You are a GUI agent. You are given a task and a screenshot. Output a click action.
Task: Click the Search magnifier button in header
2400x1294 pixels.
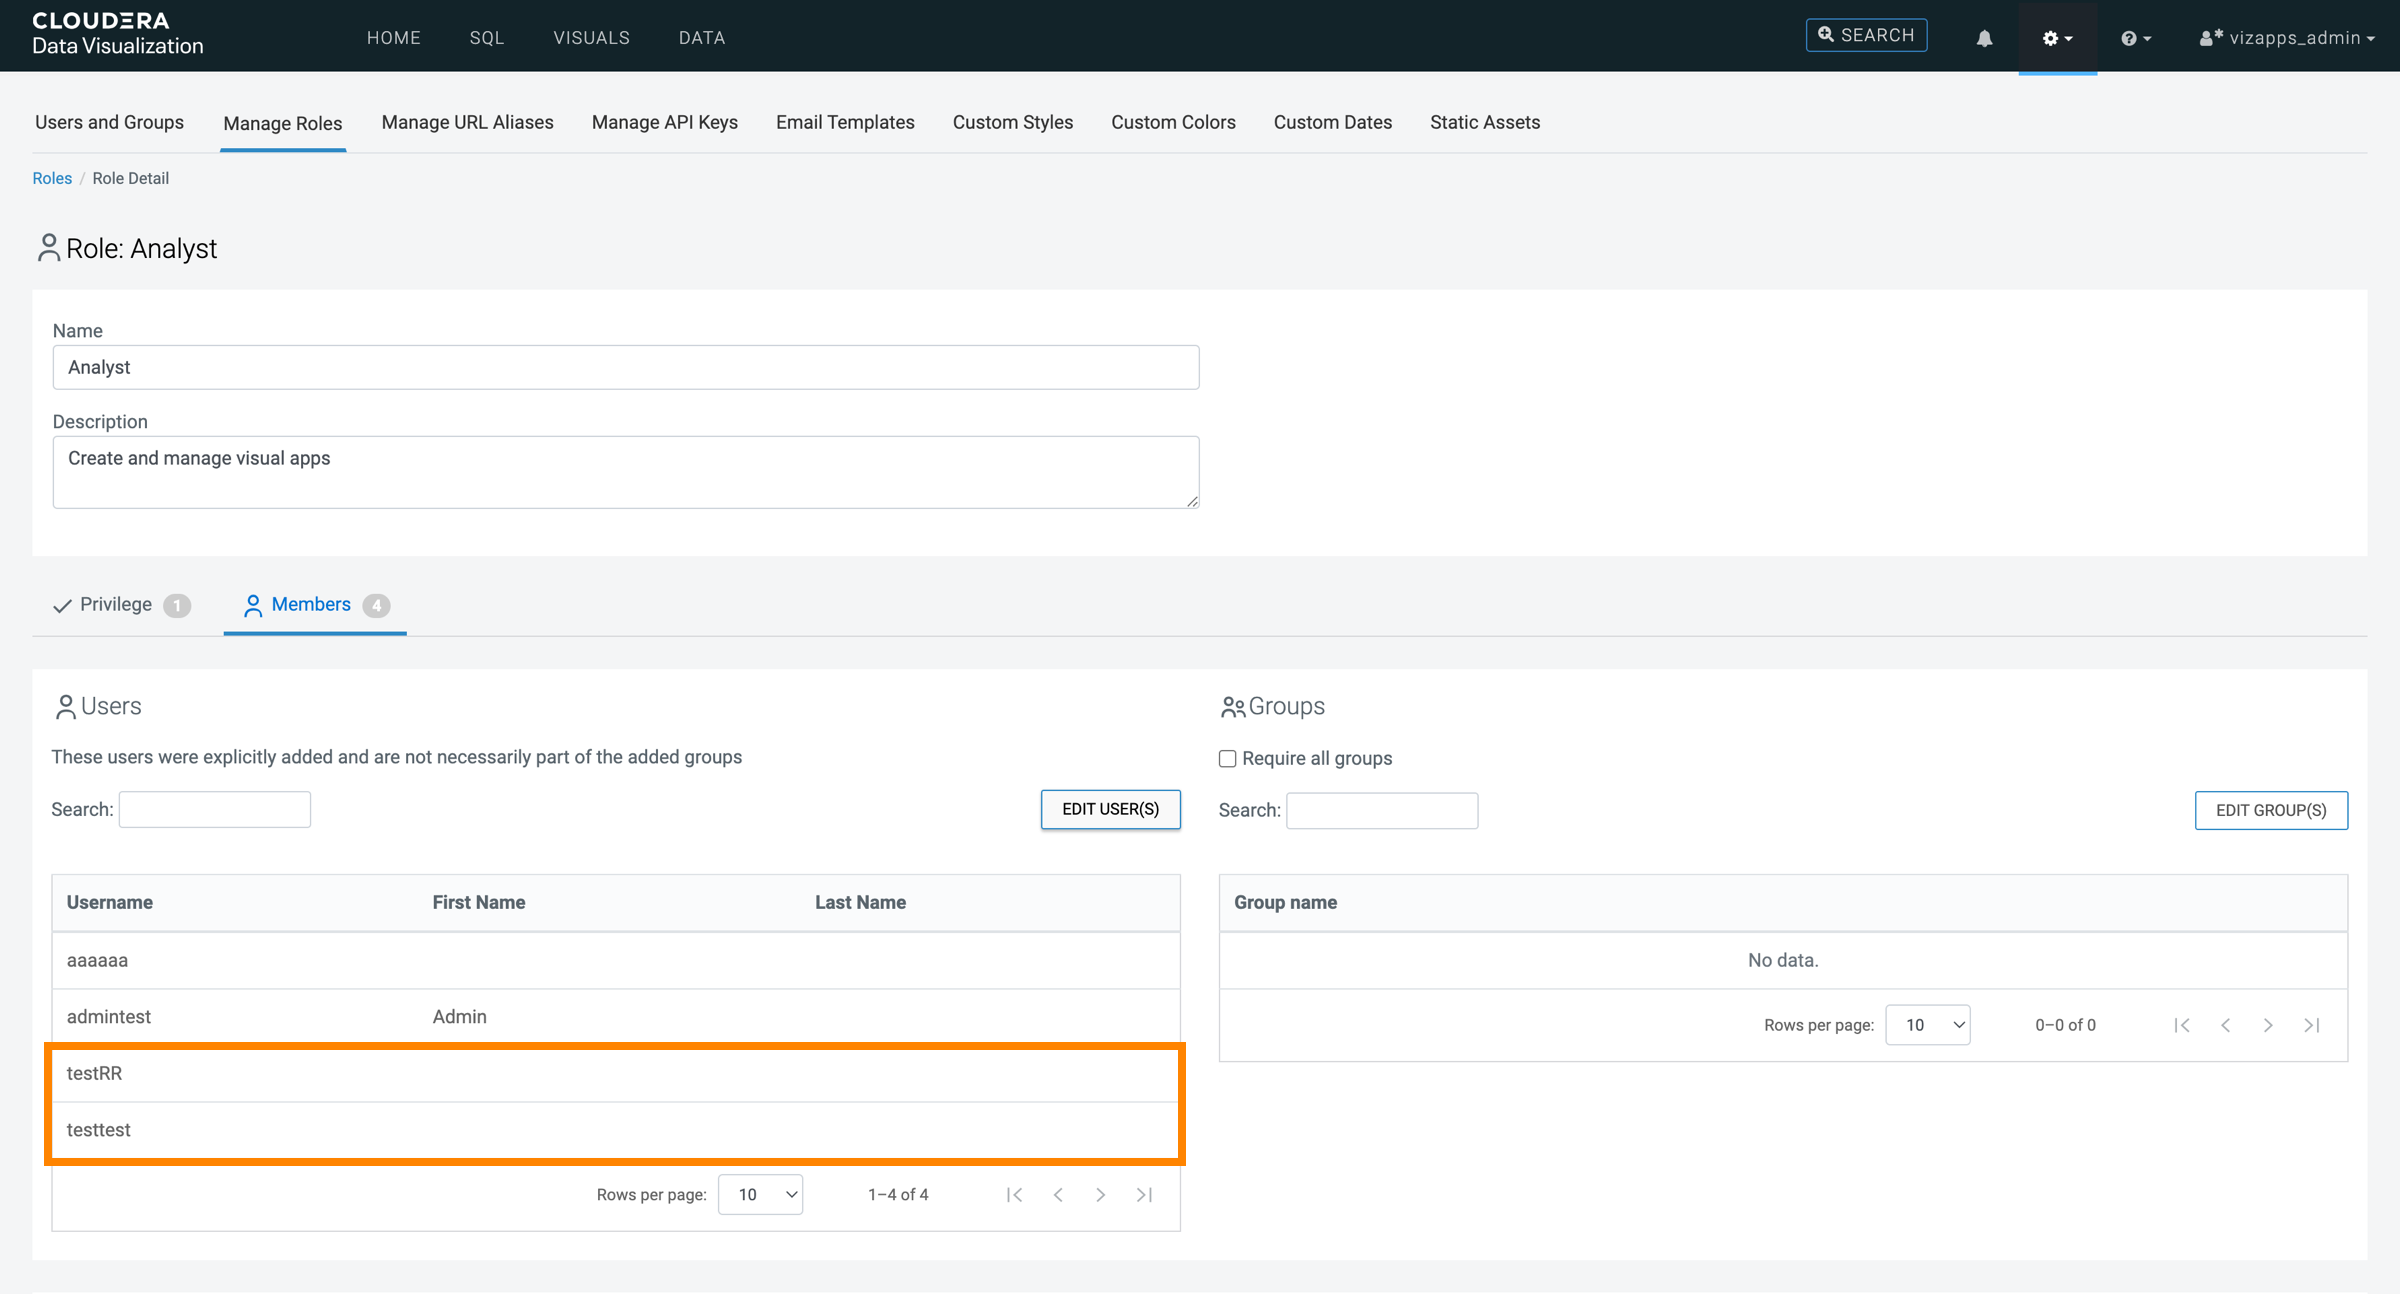point(1866,35)
